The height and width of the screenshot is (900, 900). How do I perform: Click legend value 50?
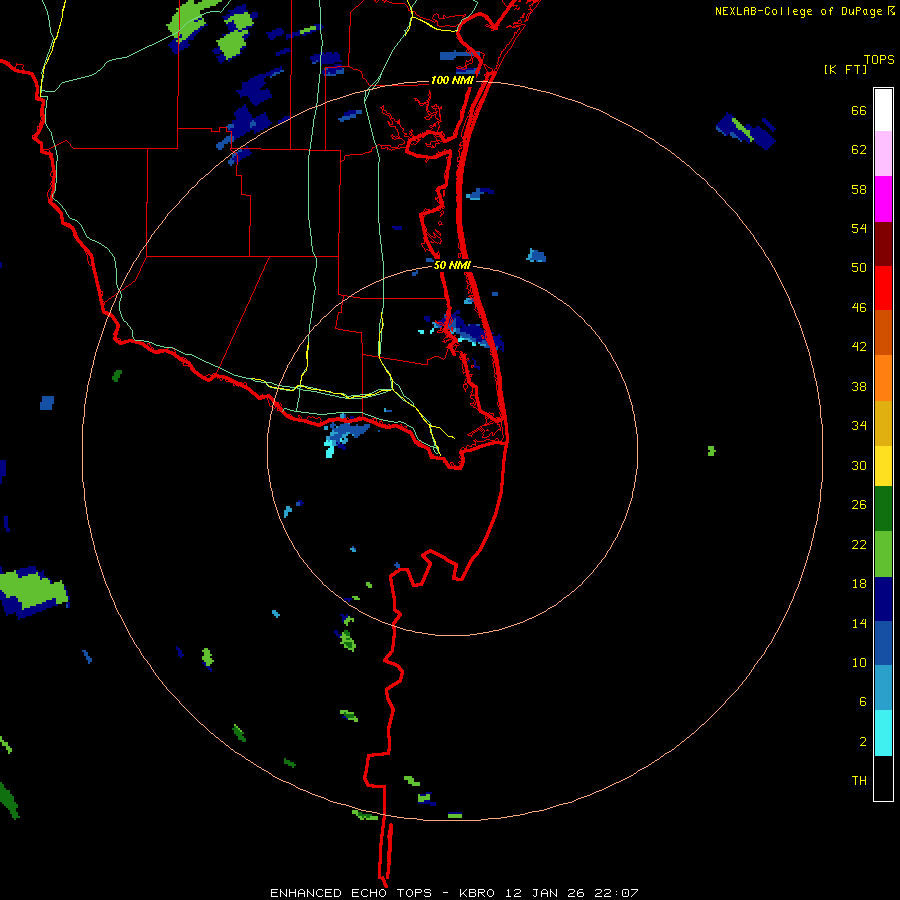click(x=859, y=268)
